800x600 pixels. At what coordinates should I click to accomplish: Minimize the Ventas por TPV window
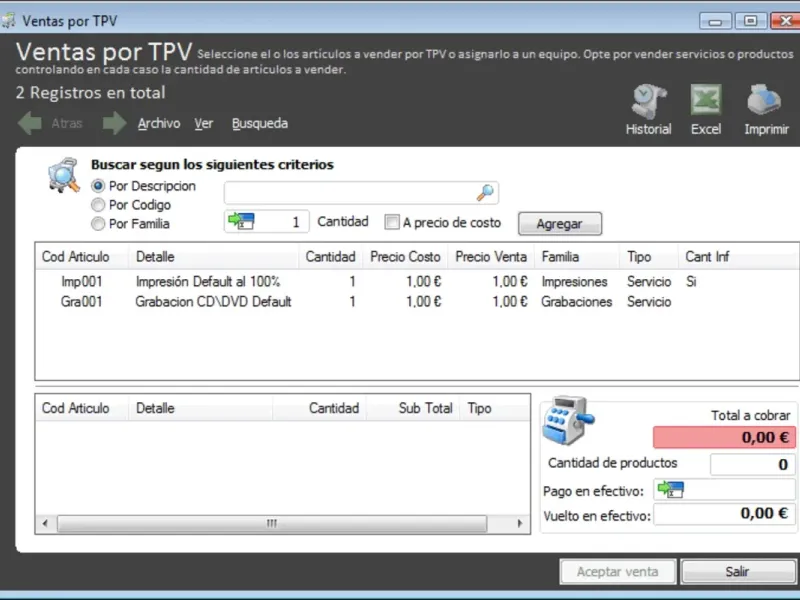click(715, 21)
